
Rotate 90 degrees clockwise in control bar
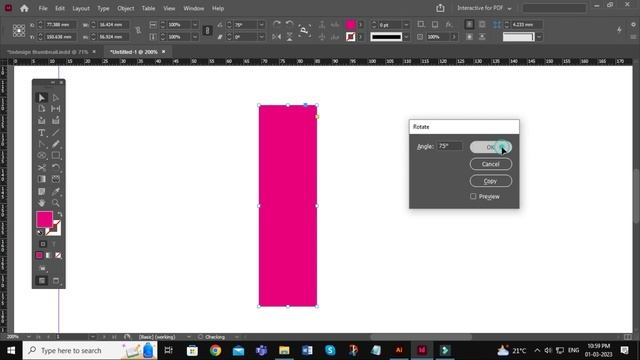(x=277, y=24)
